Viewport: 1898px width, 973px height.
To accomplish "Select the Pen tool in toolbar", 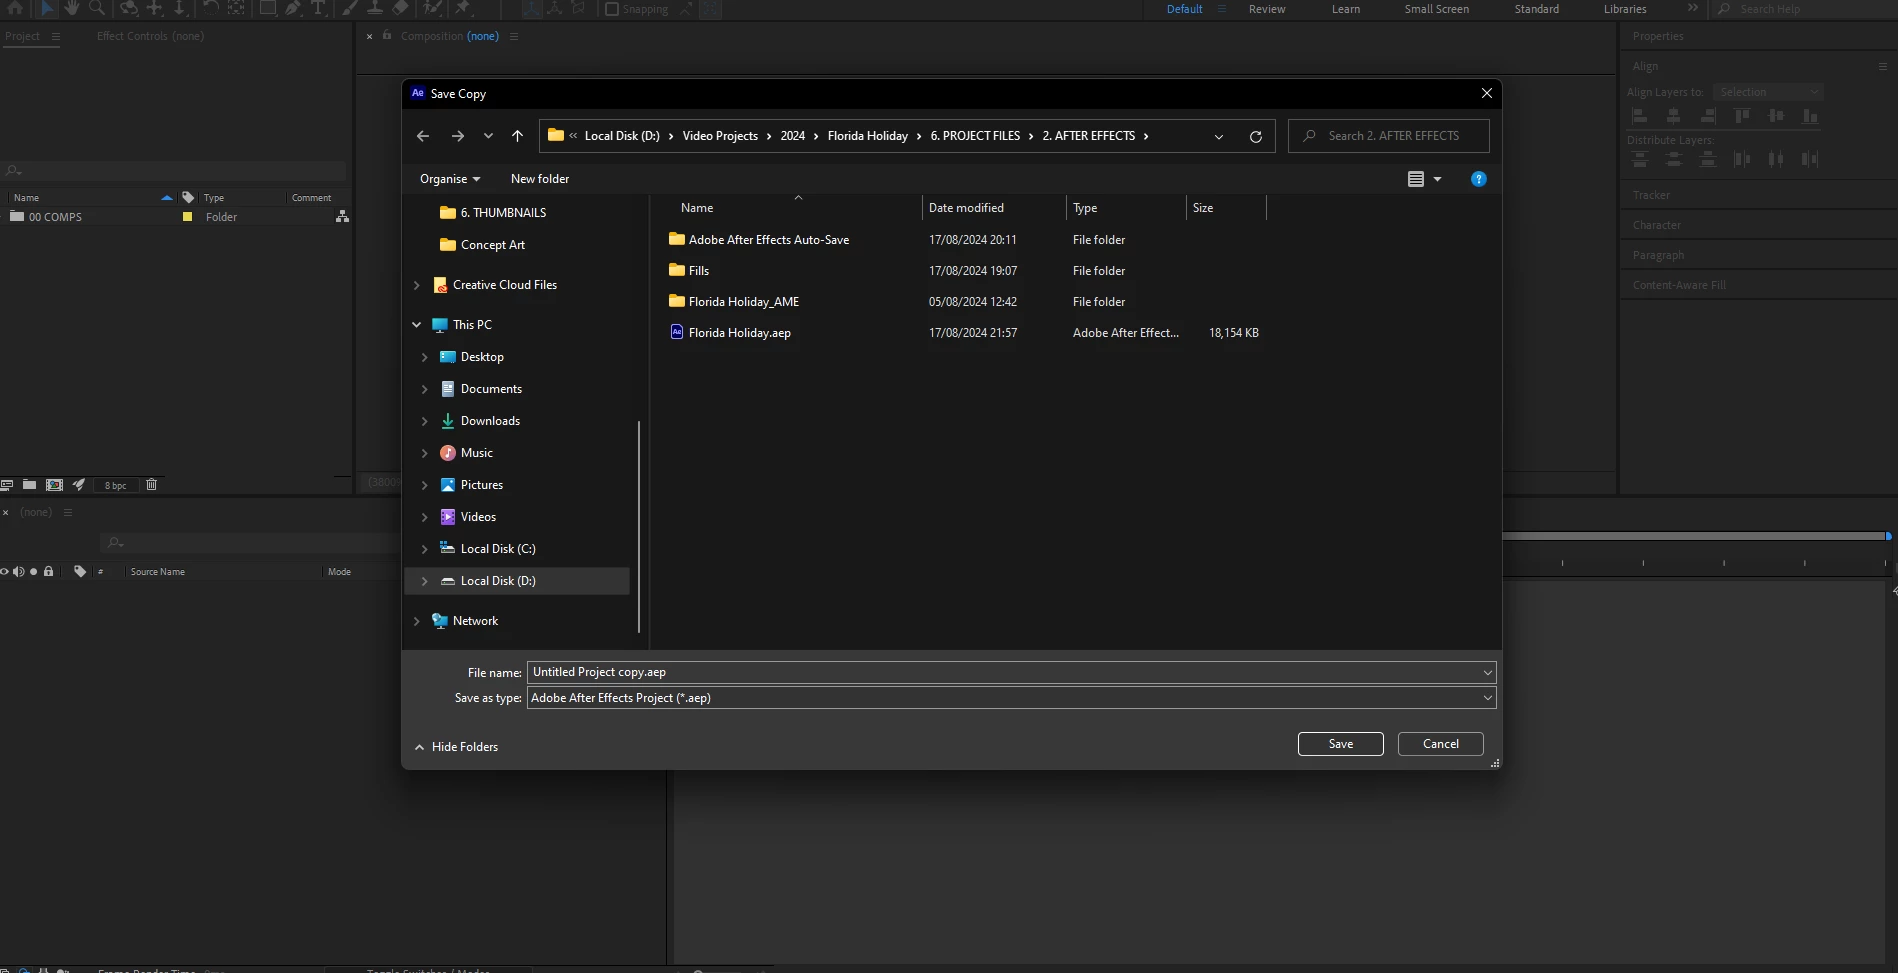I will [293, 8].
